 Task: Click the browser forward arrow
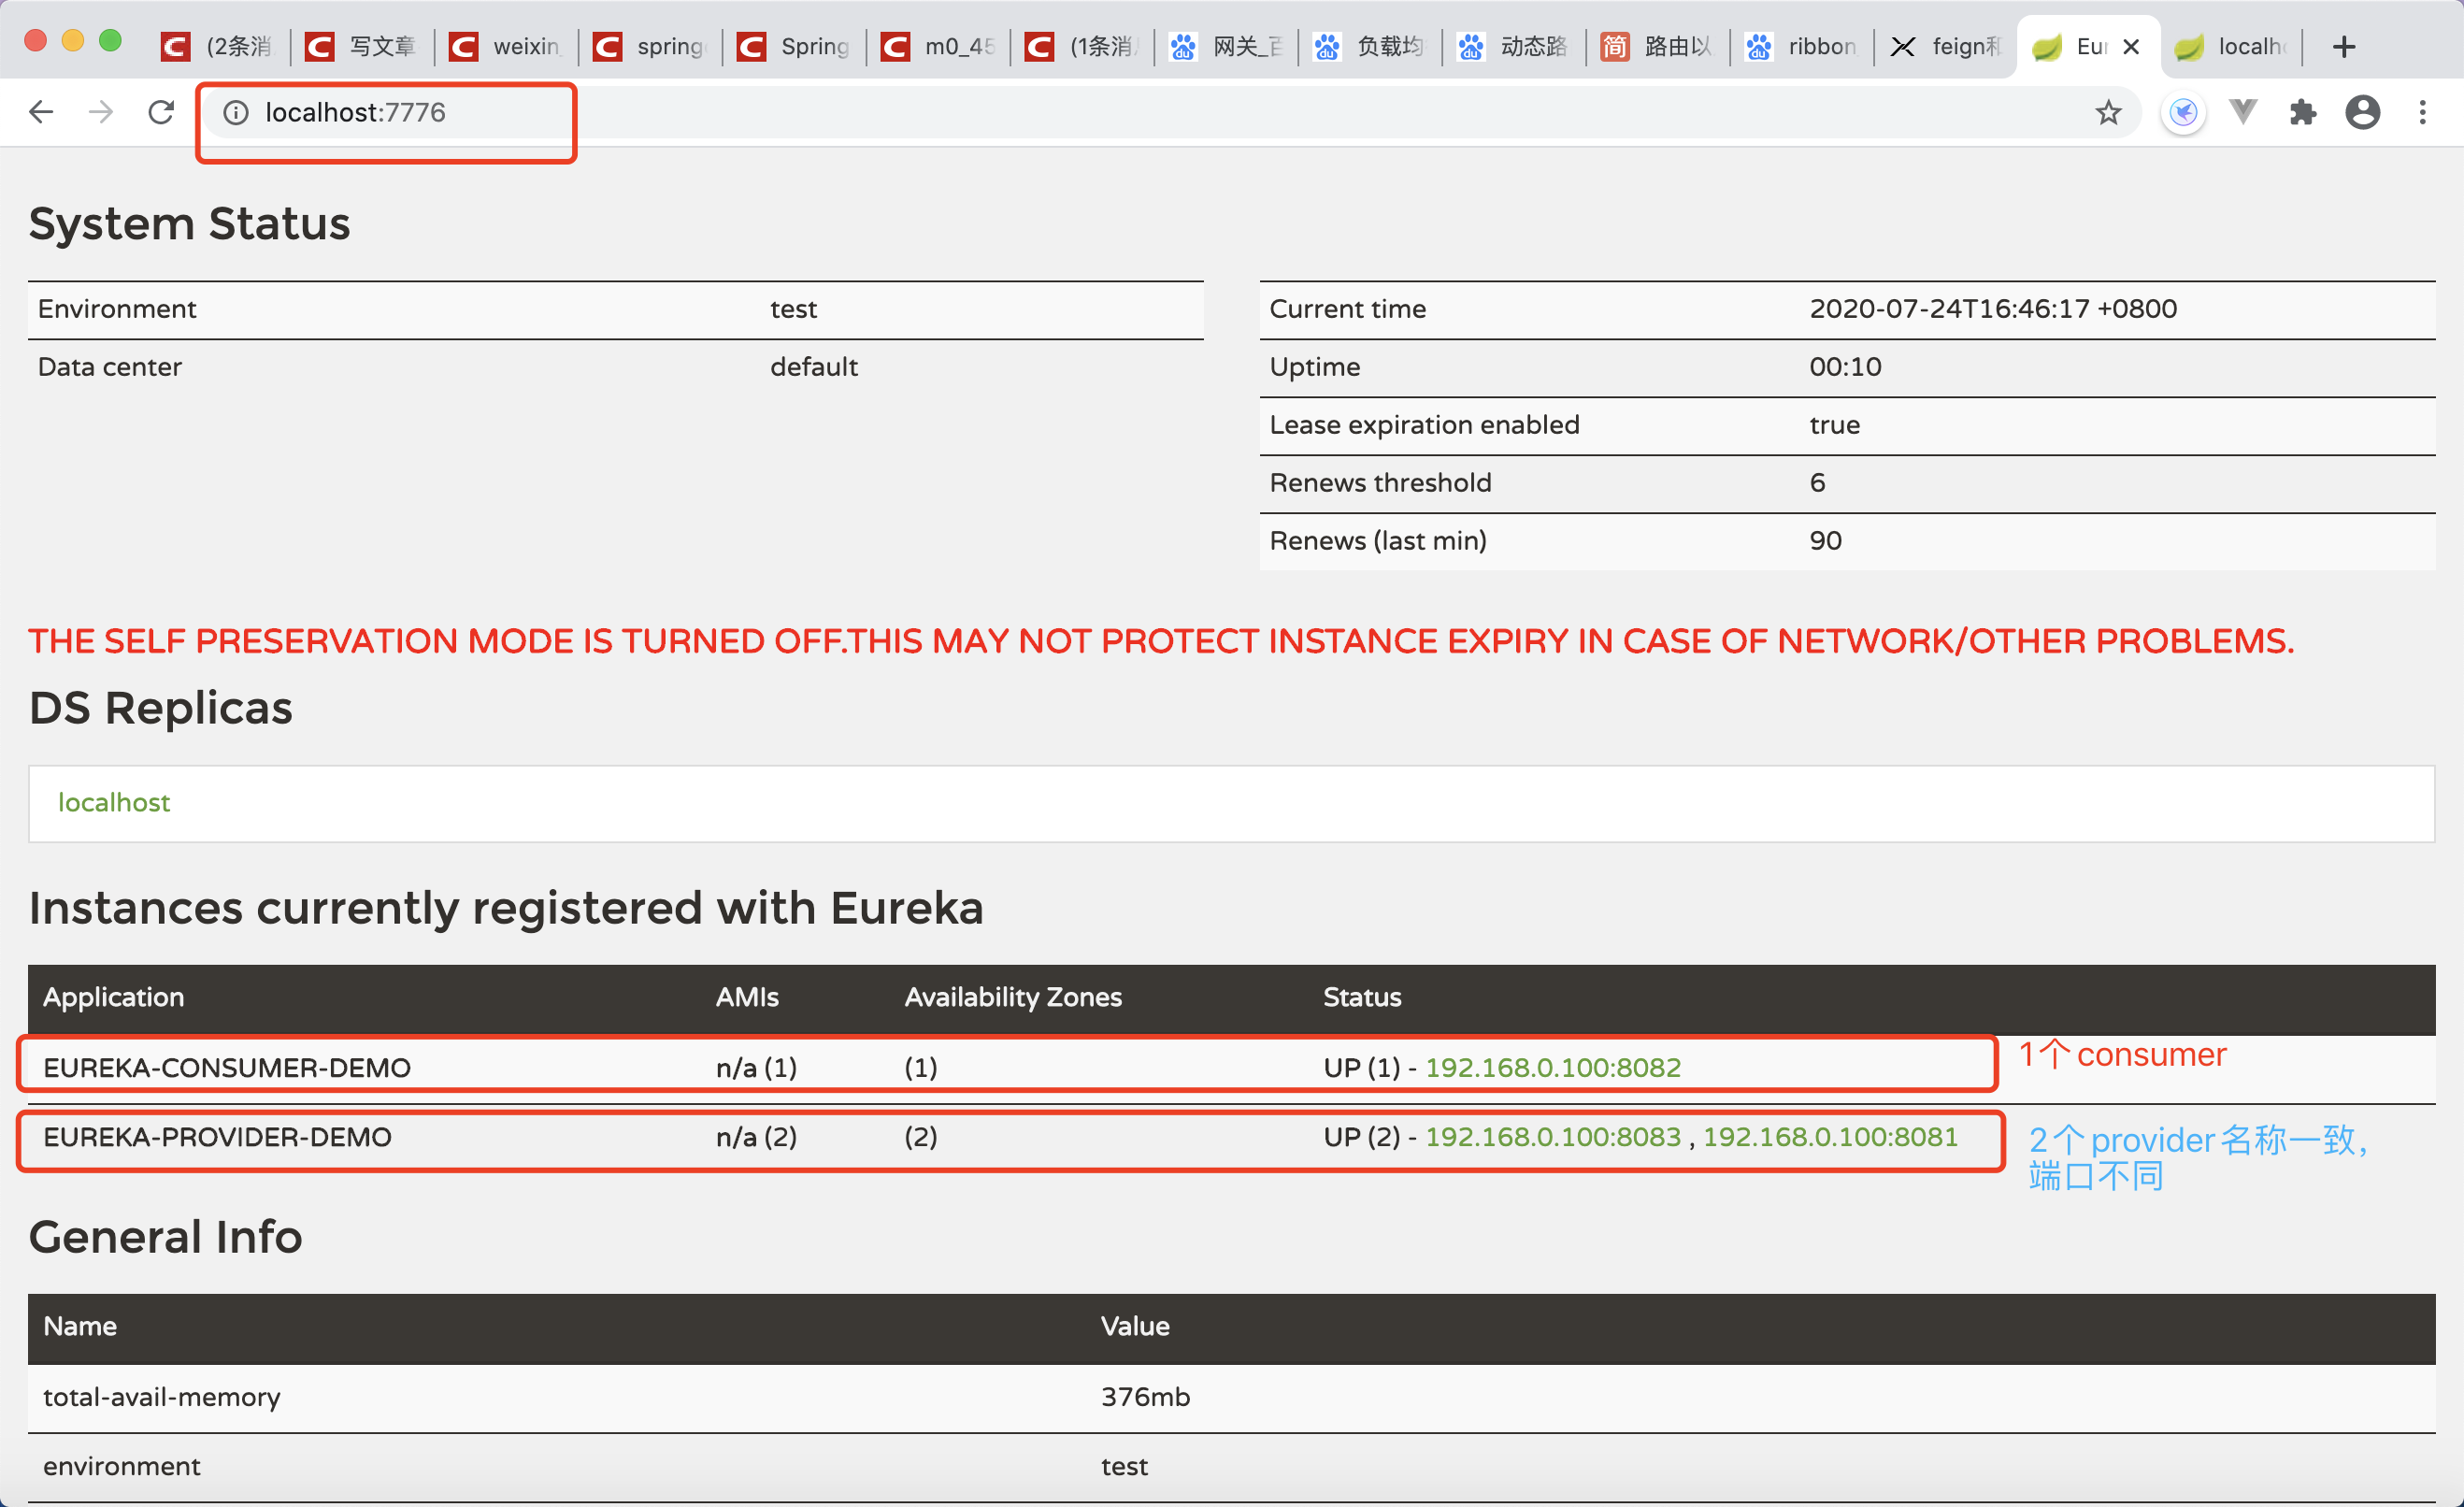101,112
